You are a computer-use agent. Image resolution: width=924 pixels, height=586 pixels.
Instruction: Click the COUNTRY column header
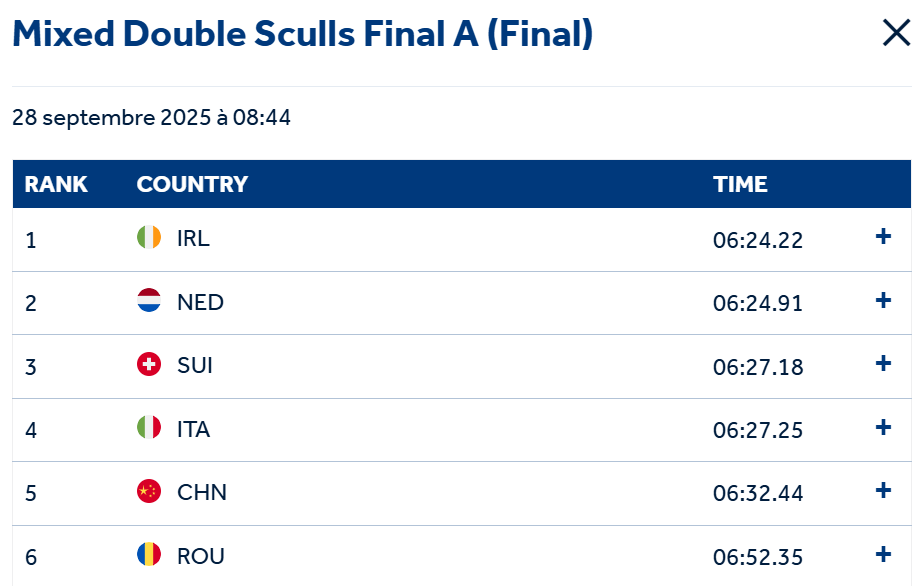tap(192, 184)
